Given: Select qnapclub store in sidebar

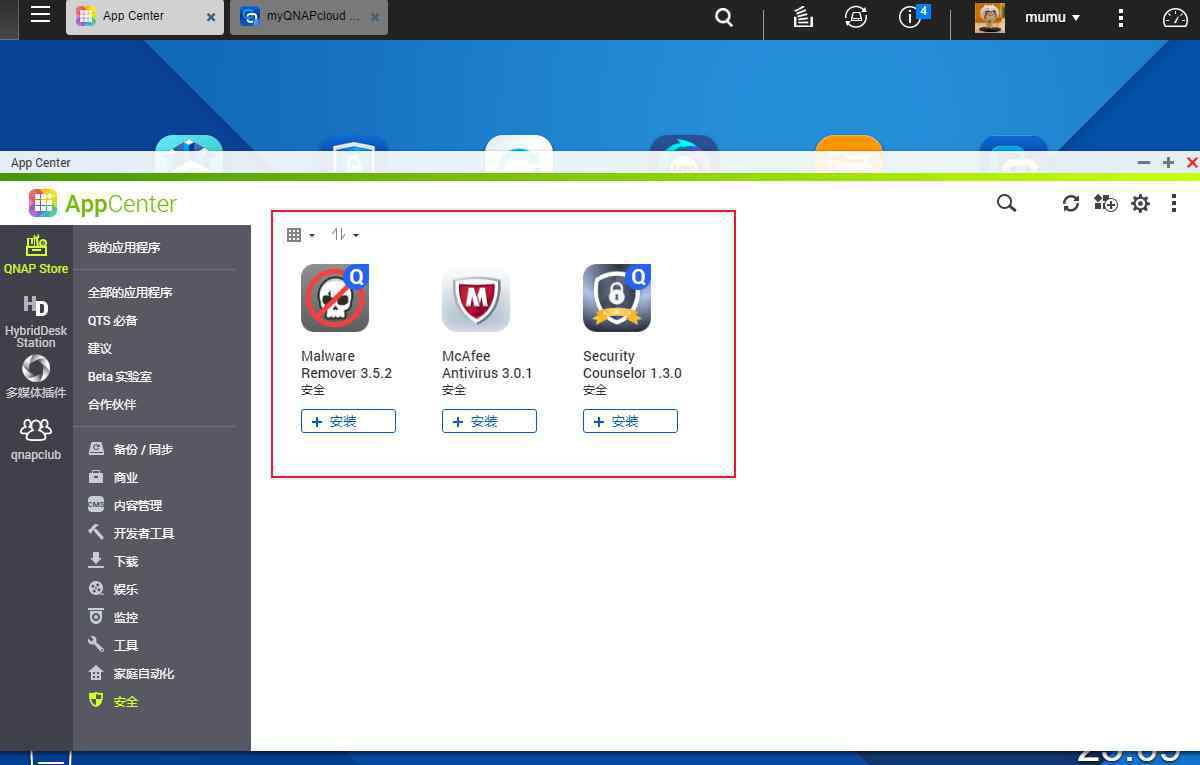Looking at the screenshot, I should 36,439.
